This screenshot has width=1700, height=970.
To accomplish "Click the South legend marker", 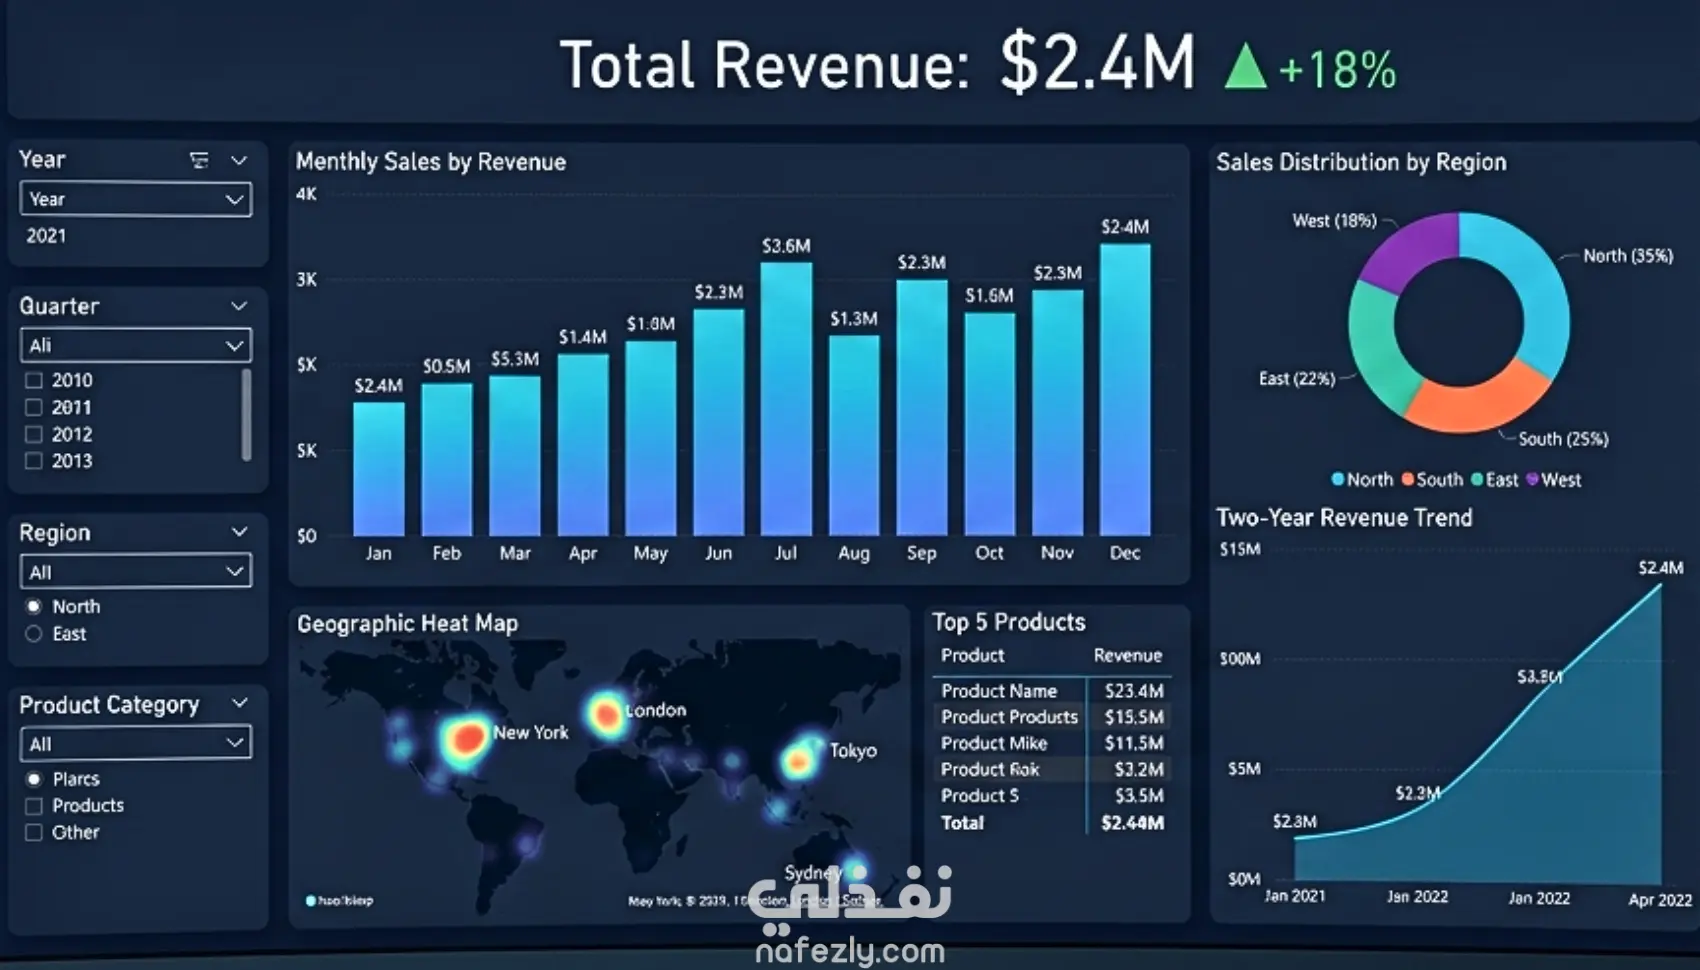I will pos(1408,479).
